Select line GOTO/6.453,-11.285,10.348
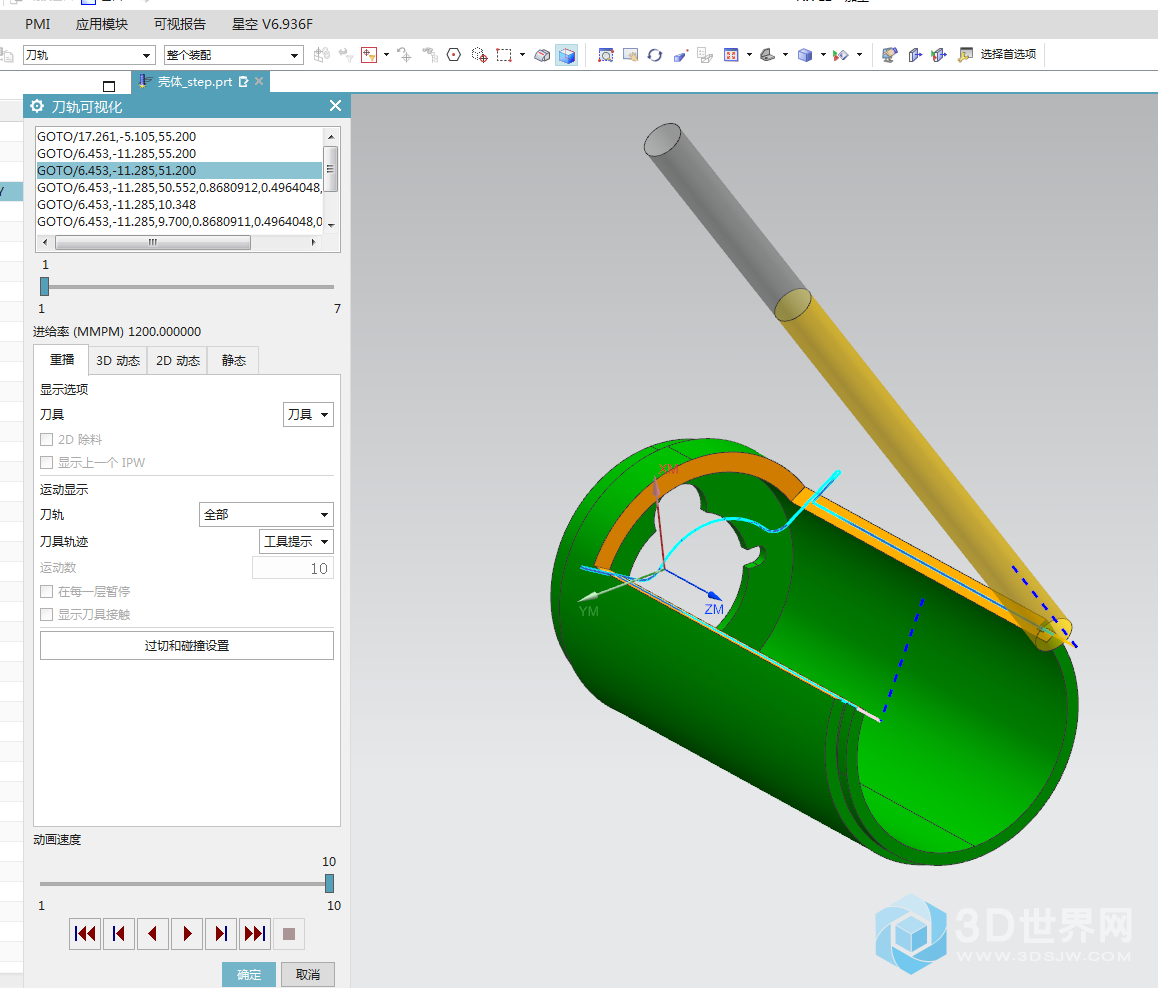Viewport: 1158px width, 988px height. click(179, 205)
